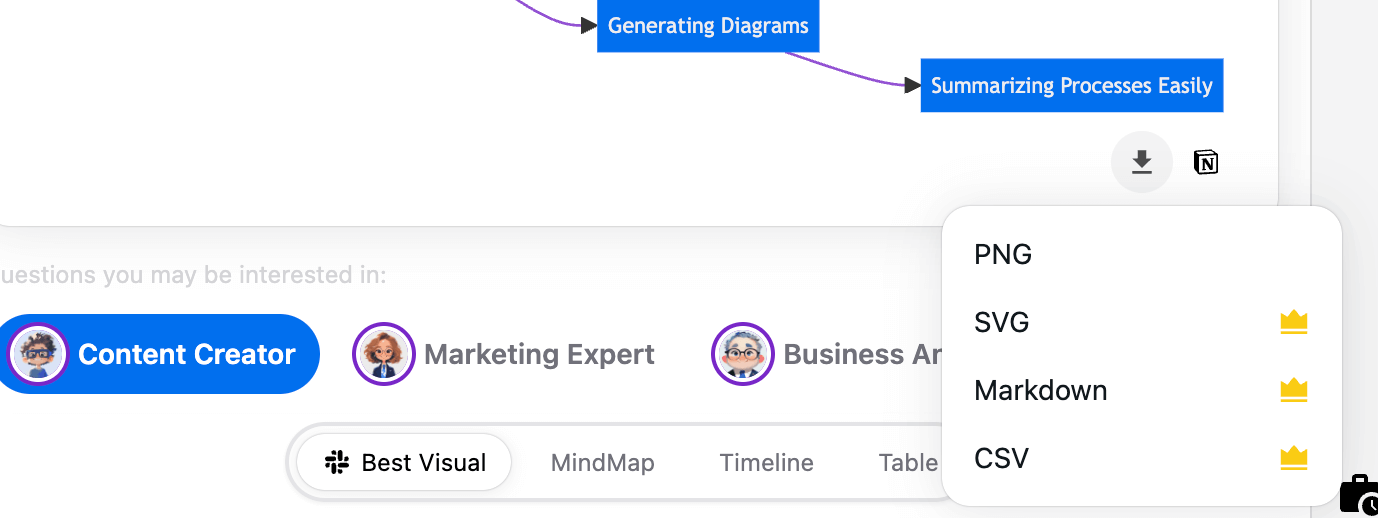Click the download export icon
The width and height of the screenshot is (1378, 518).
click(1141, 162)
